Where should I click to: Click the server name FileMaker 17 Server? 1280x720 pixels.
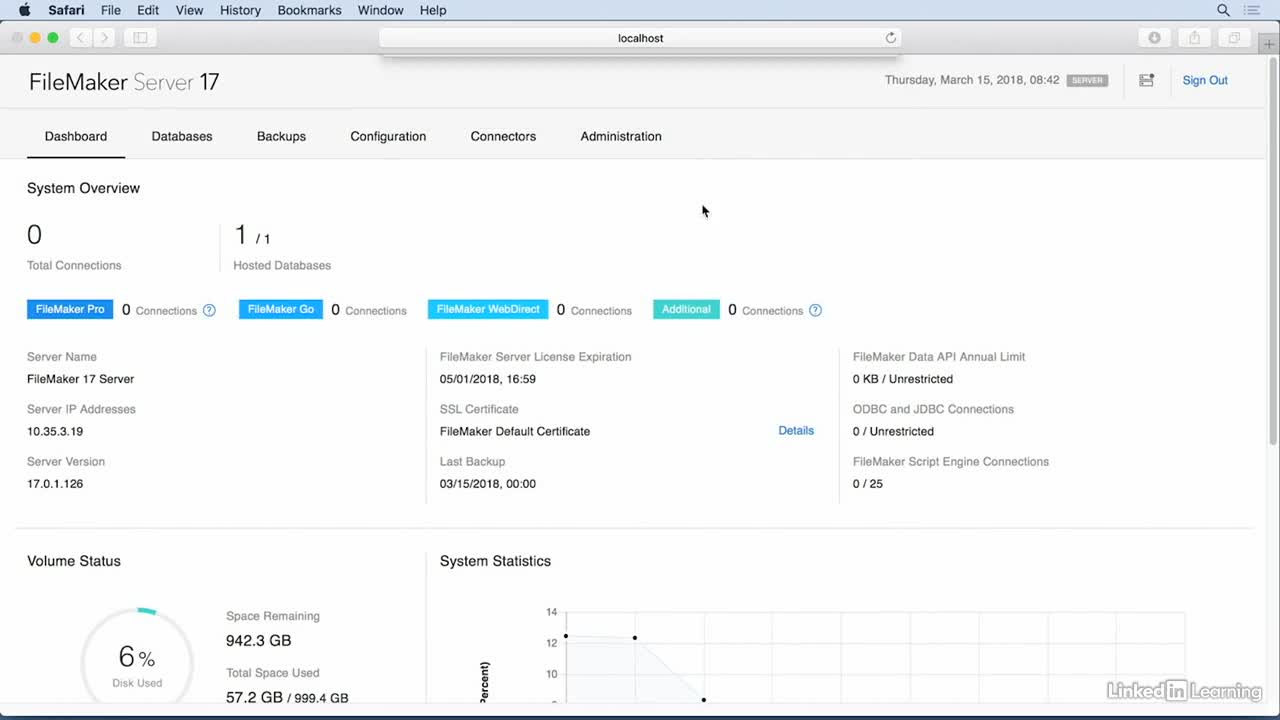(x=80, y=379)
